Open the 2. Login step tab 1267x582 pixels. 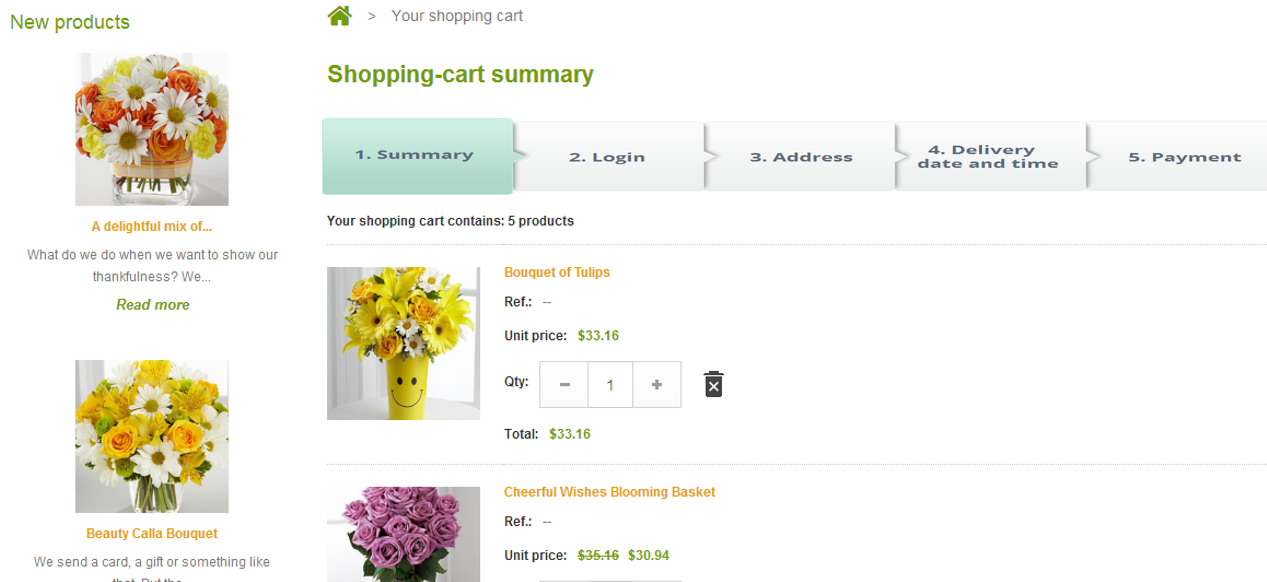pyautogui.click(x=607, y=157)
